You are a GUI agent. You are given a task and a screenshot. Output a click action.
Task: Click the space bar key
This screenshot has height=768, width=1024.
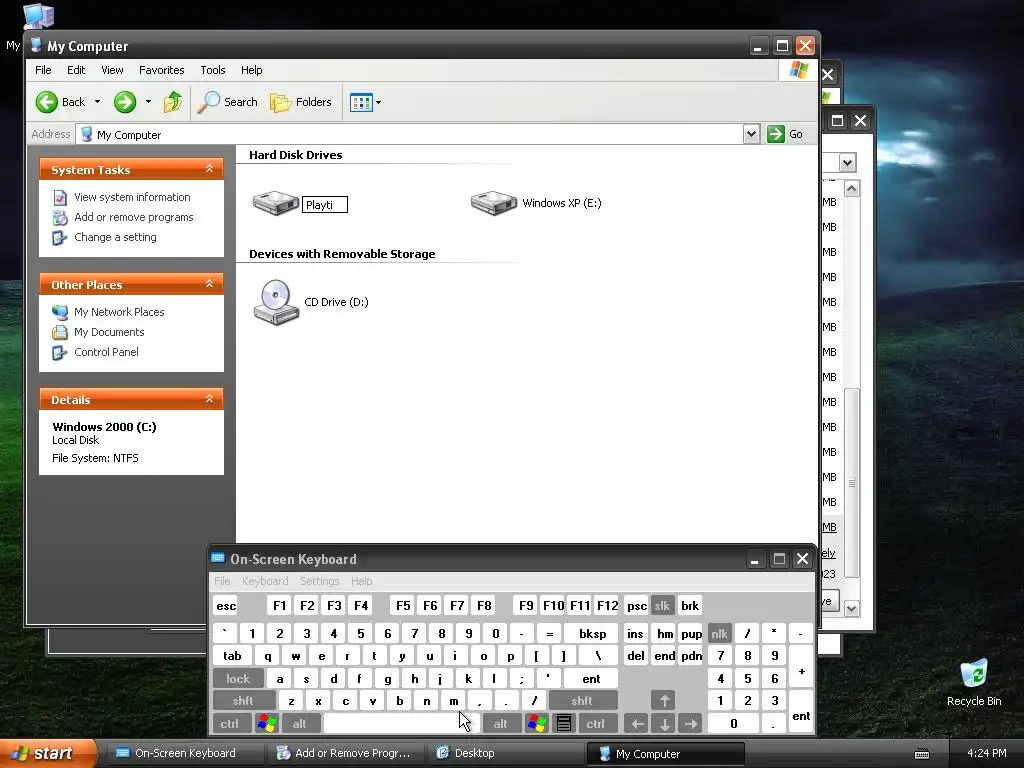(401, 724)
